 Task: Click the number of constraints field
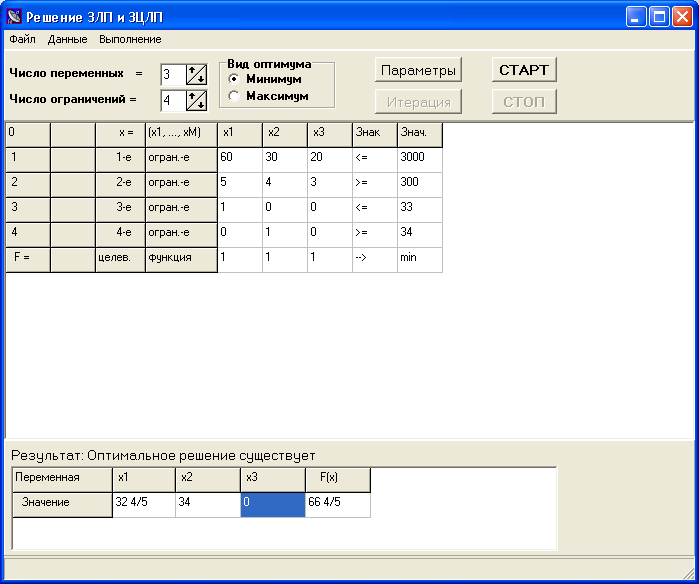point(173,100)
